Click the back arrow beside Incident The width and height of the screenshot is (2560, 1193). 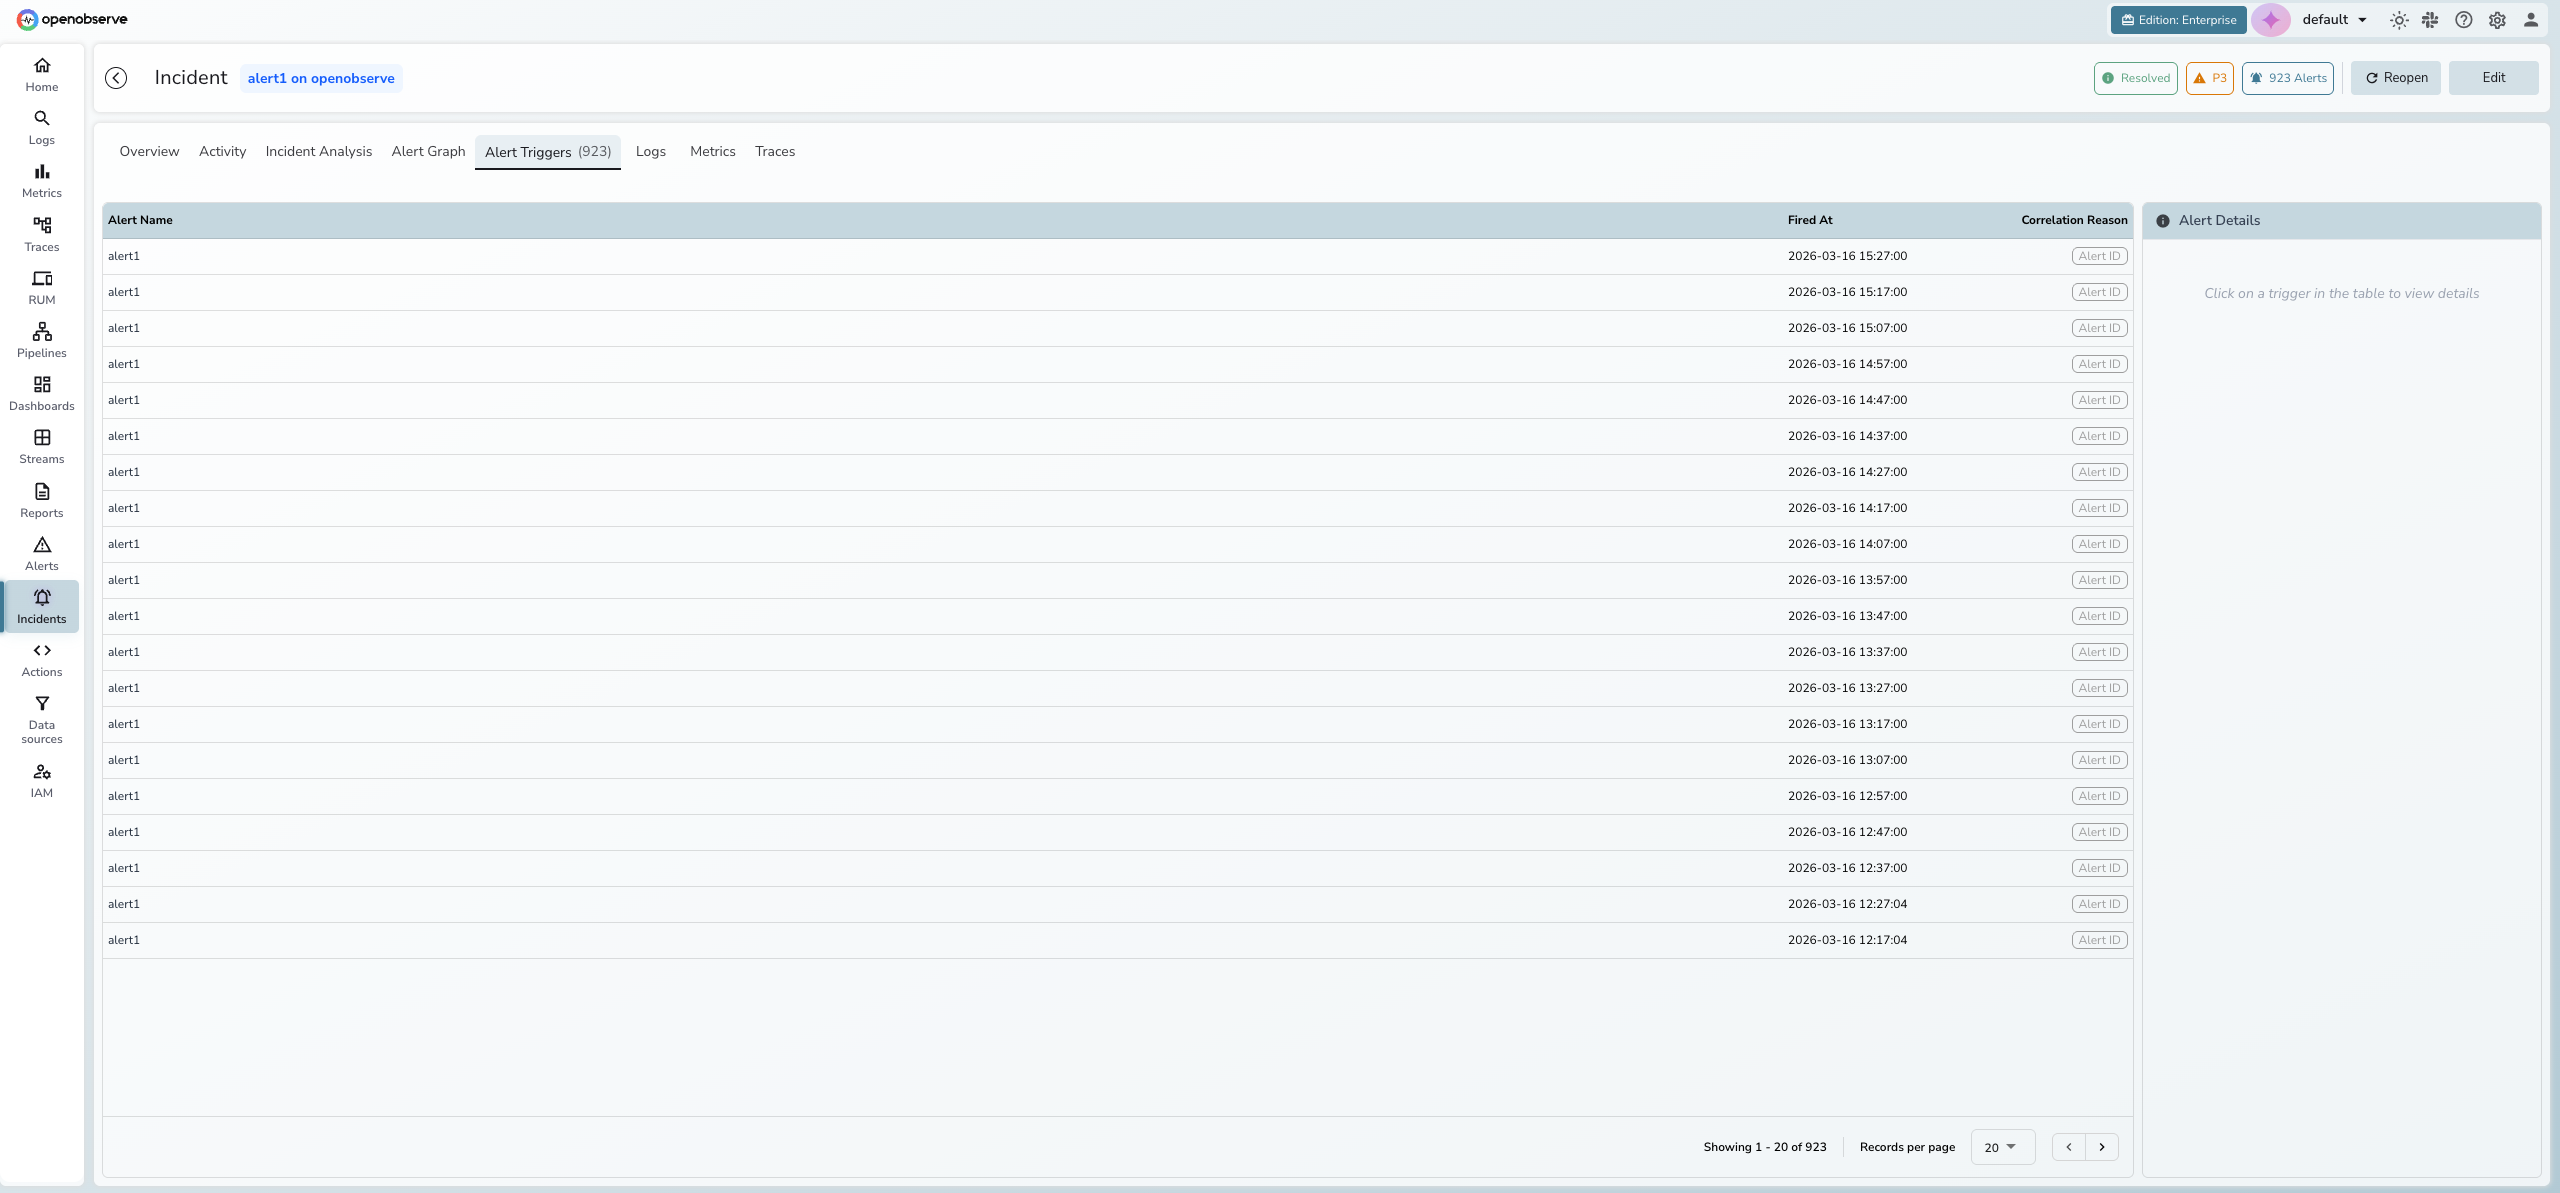point(116,78)
